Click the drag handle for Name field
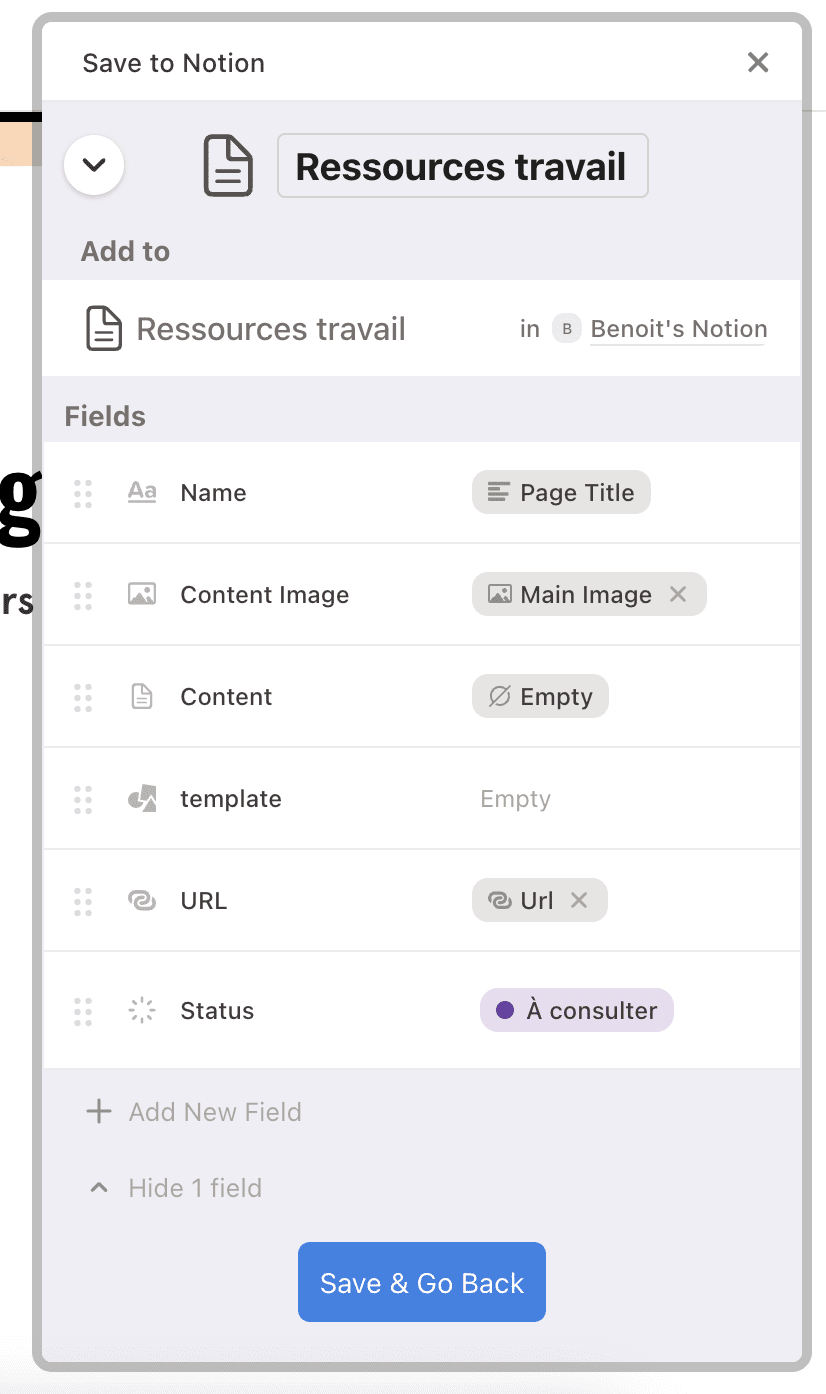This screenshot has height=1394, width=826. coord(83,493)
